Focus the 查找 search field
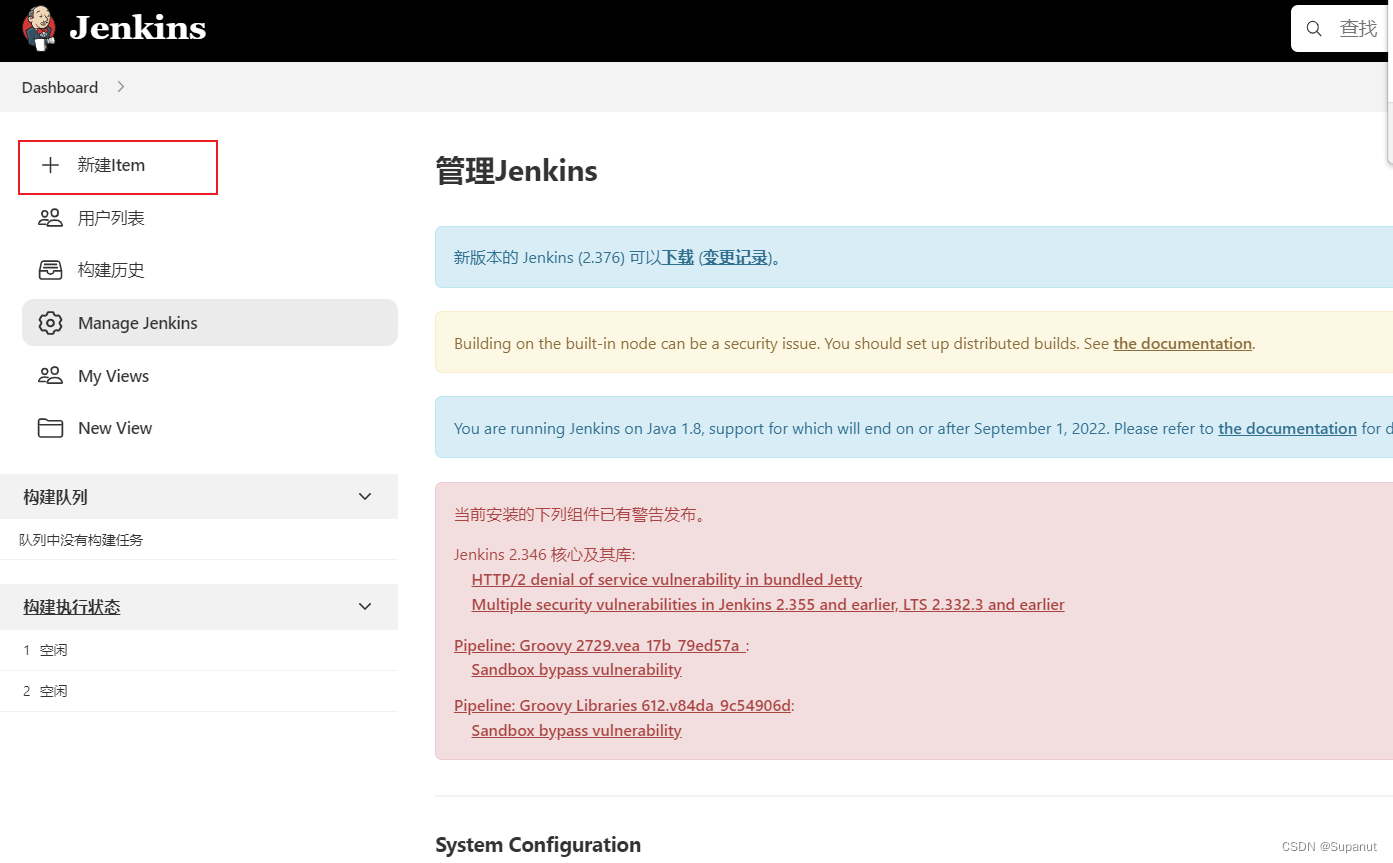Image resolution: width=1393 pixels, height=863 pixels. click(x=1343, y=28)
